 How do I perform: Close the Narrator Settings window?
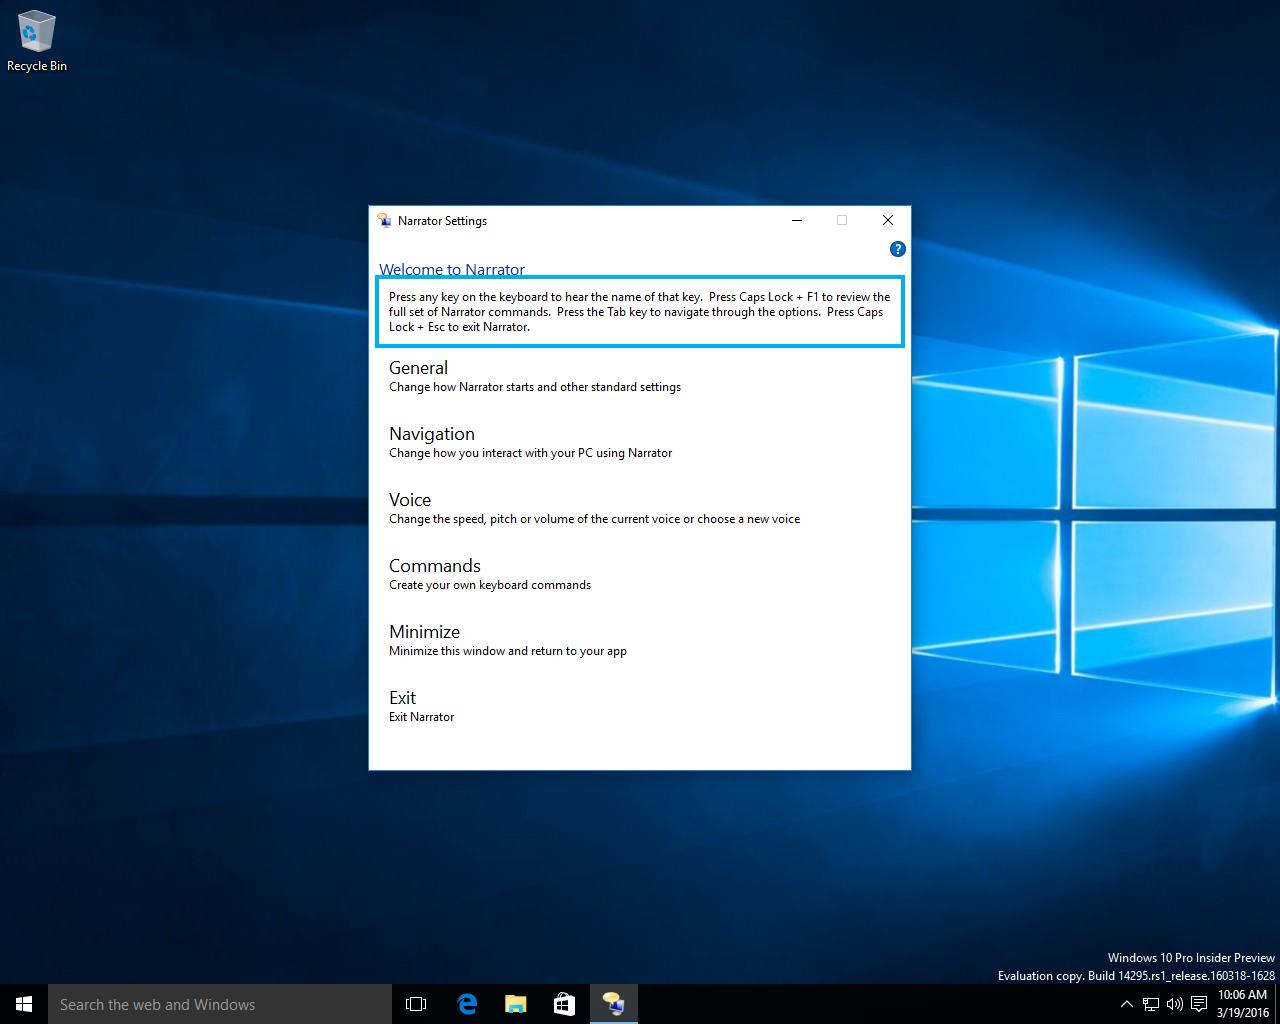pyautogui.click(x=888, y=220)
